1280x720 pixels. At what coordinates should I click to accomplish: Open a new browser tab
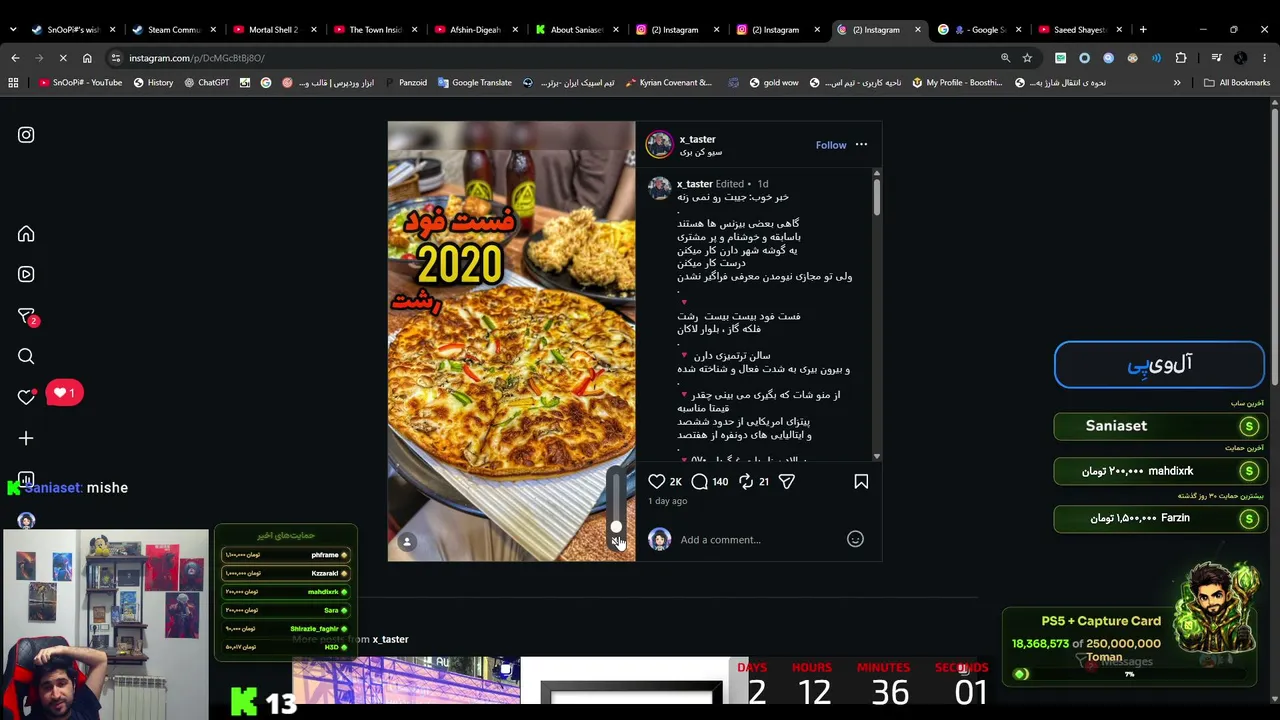[1143, 30]
